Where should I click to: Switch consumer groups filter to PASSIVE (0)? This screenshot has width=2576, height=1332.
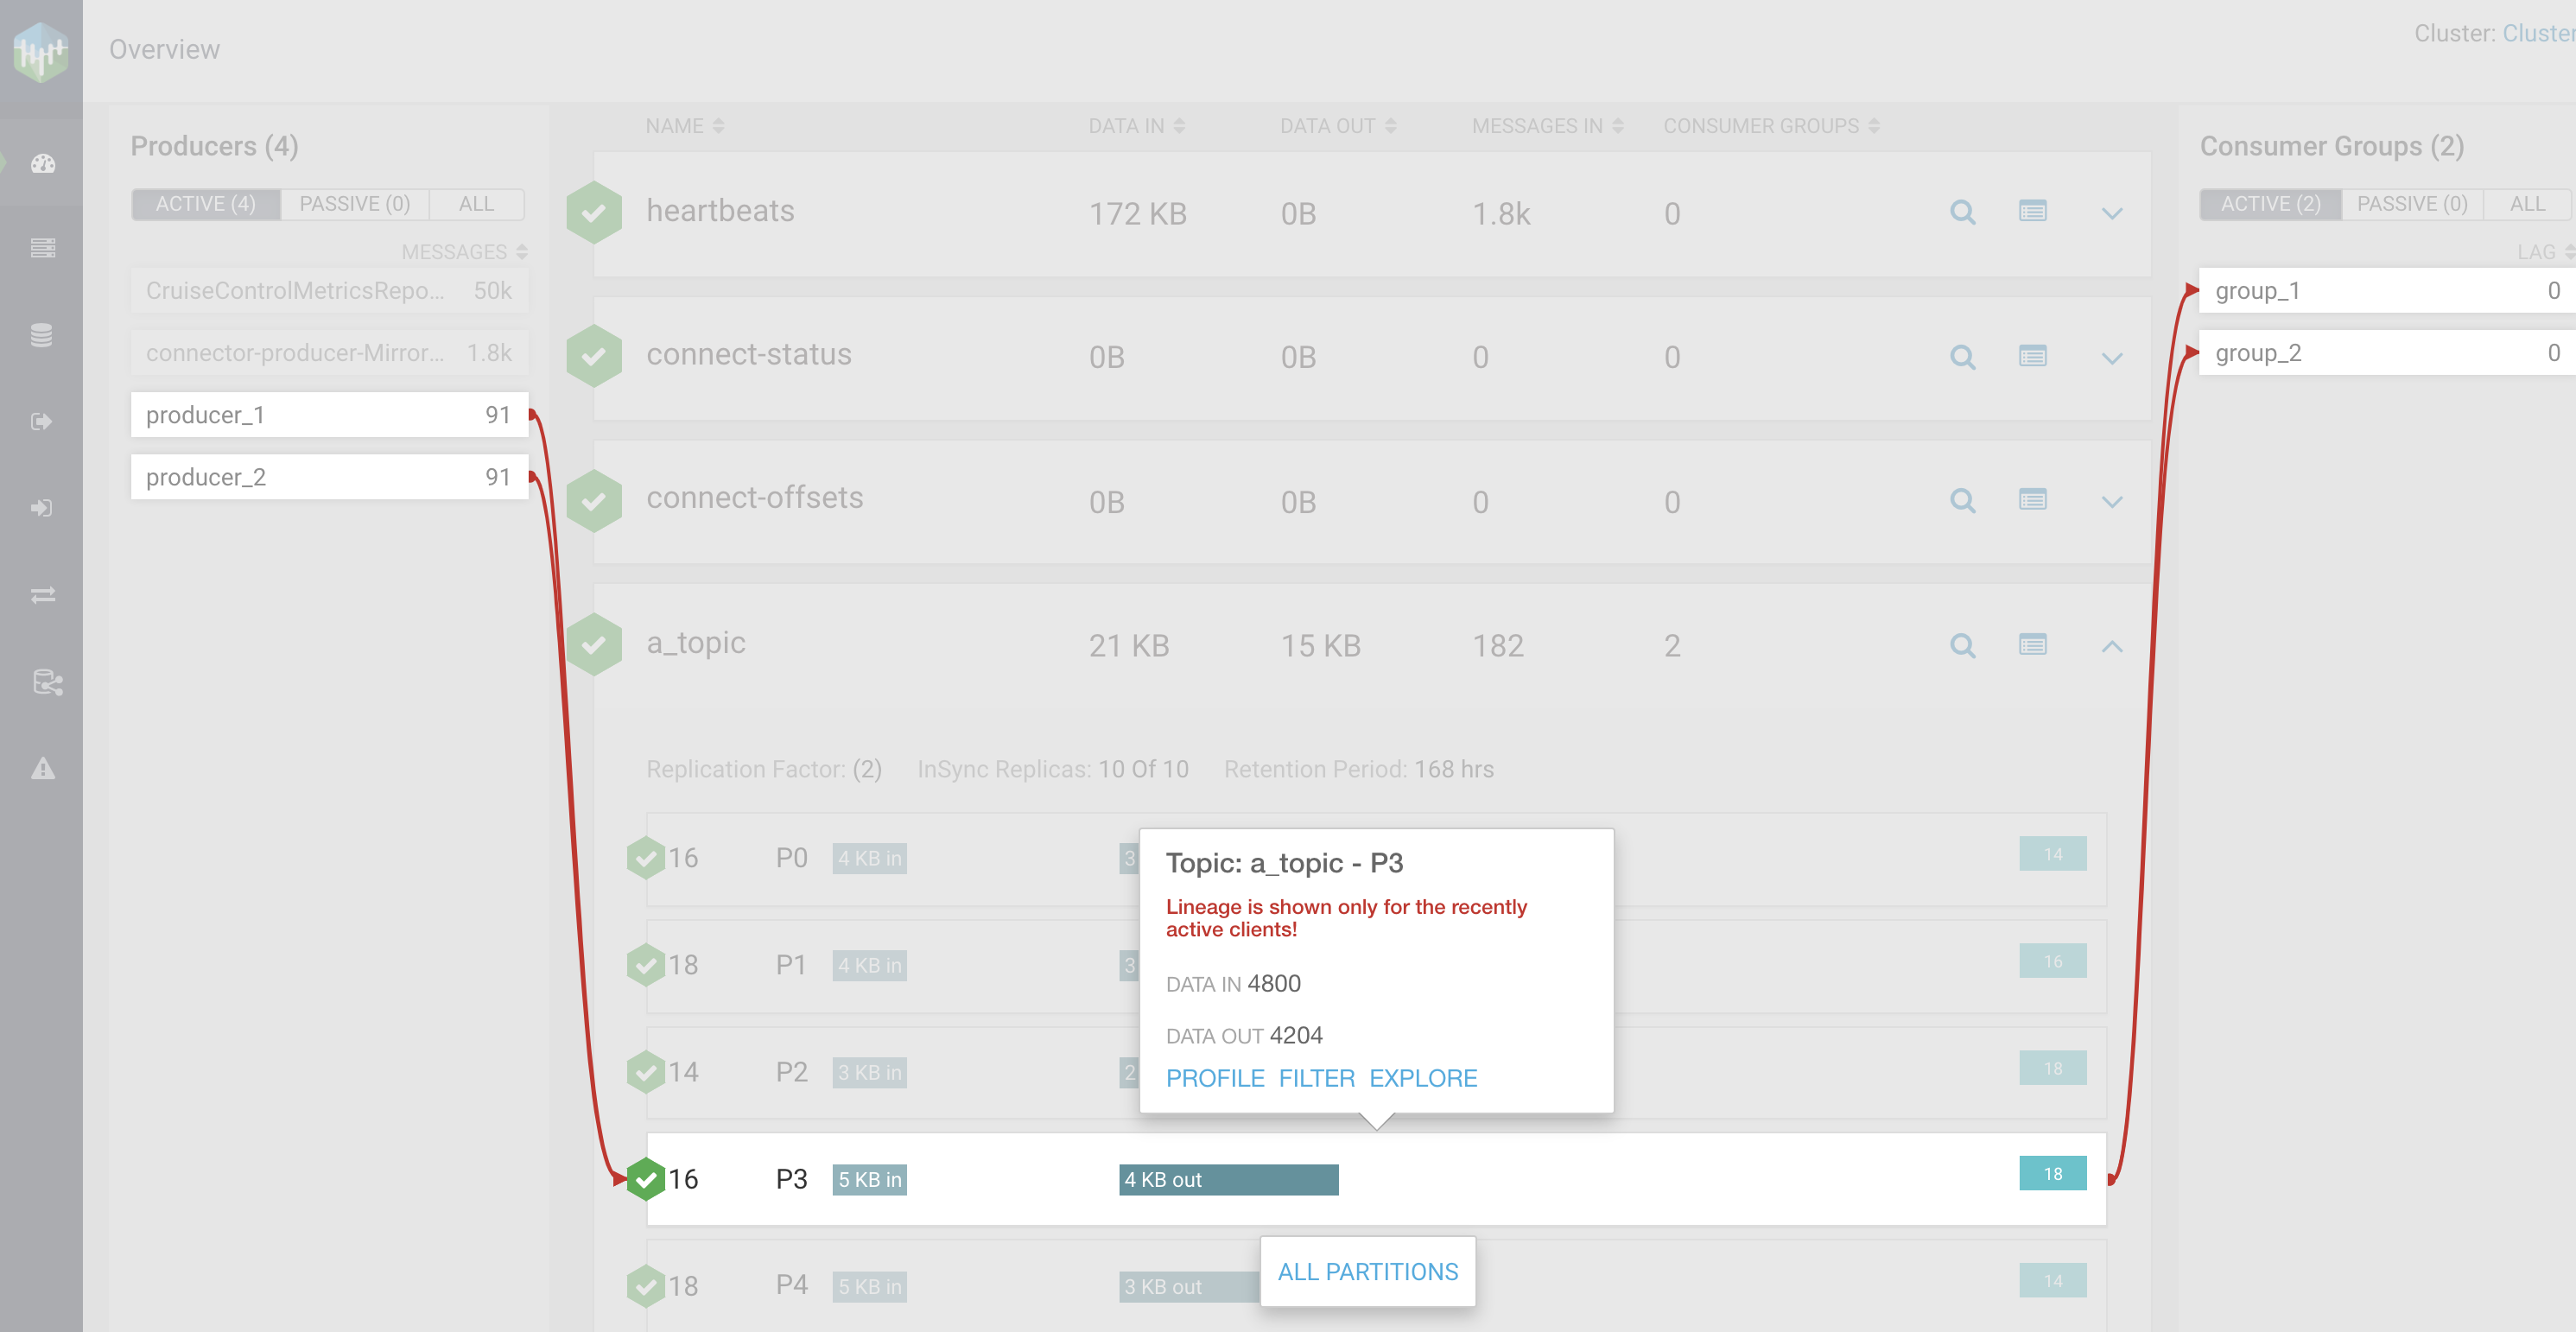[2411, 204]
